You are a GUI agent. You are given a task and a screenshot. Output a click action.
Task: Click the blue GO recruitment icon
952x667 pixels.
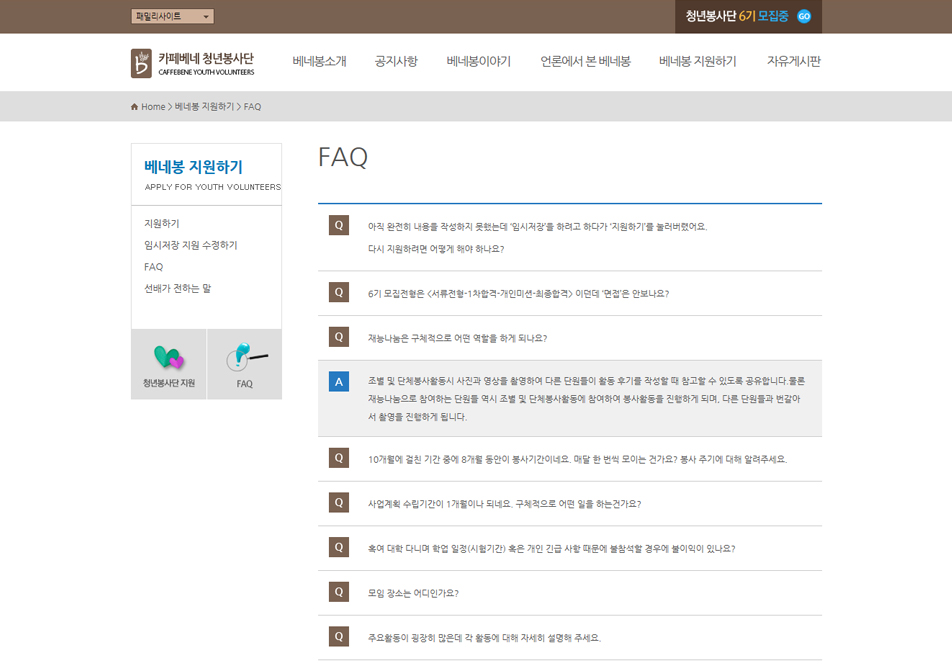coord(803,16)
